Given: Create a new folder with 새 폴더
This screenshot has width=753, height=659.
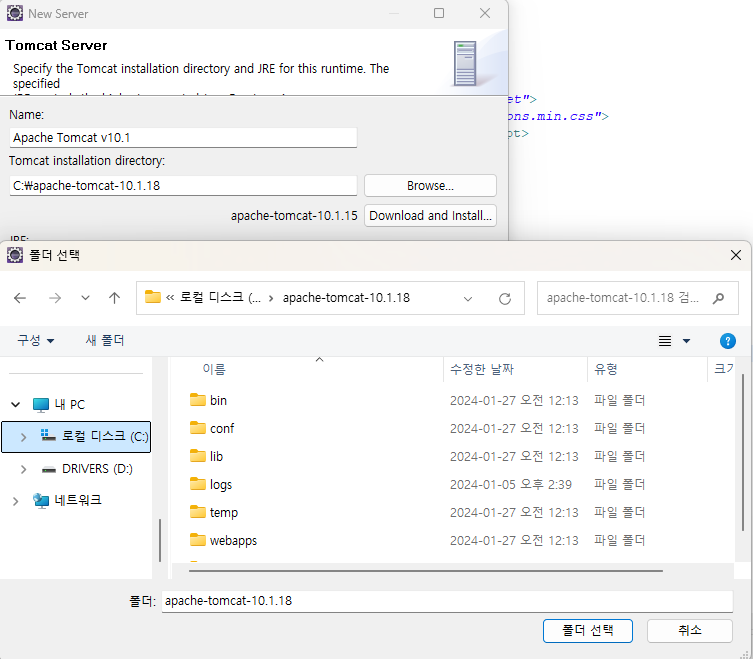Looking at the screenshot, I should click(x=105, y=341).
